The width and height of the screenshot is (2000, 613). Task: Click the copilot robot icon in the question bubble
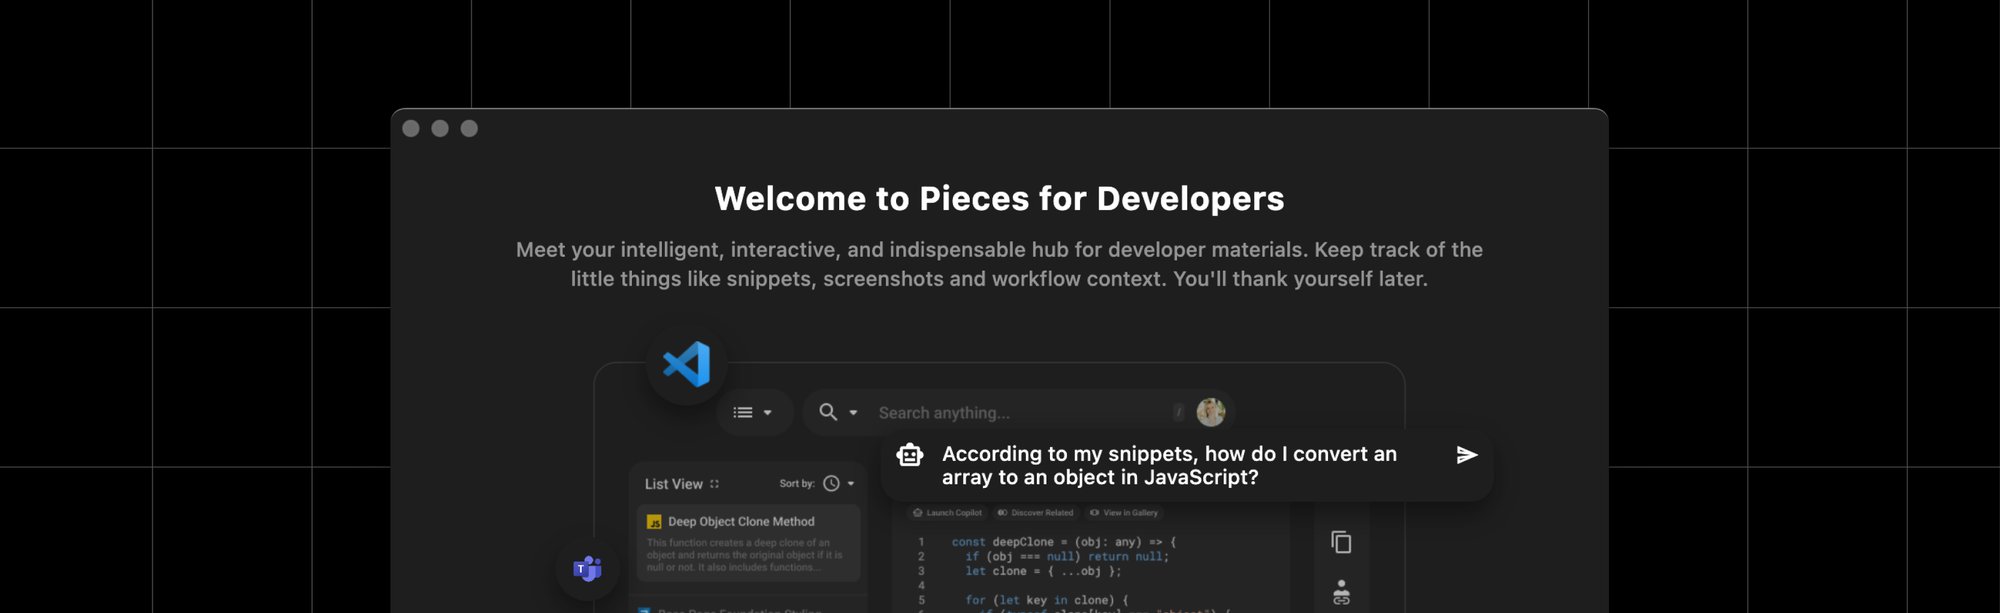[x=910, y=455]
